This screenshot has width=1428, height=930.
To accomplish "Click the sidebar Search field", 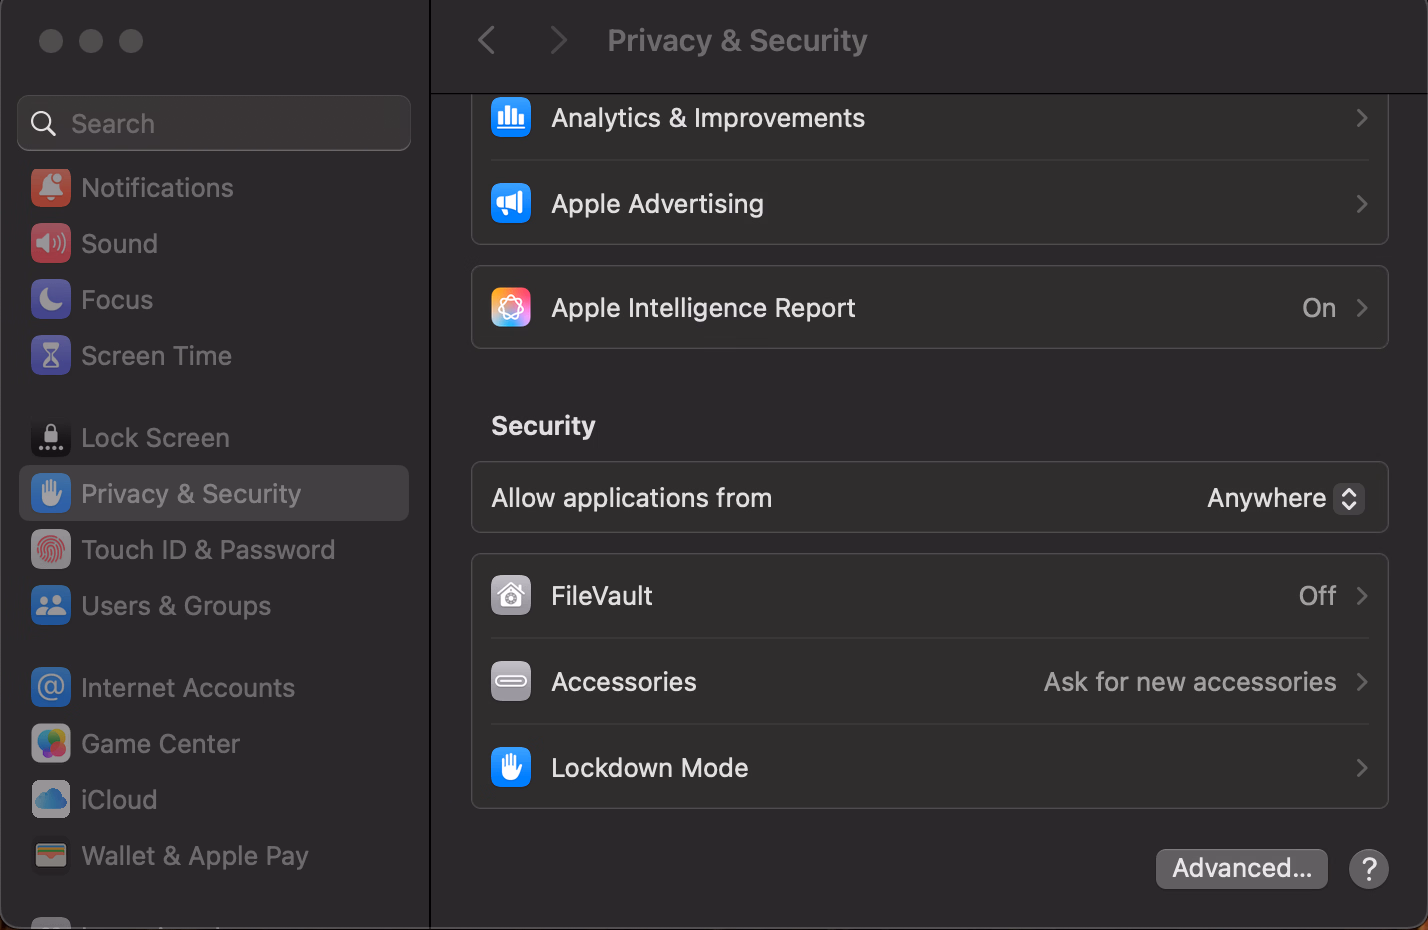I will pyautogui.click(x=214, y=124).
